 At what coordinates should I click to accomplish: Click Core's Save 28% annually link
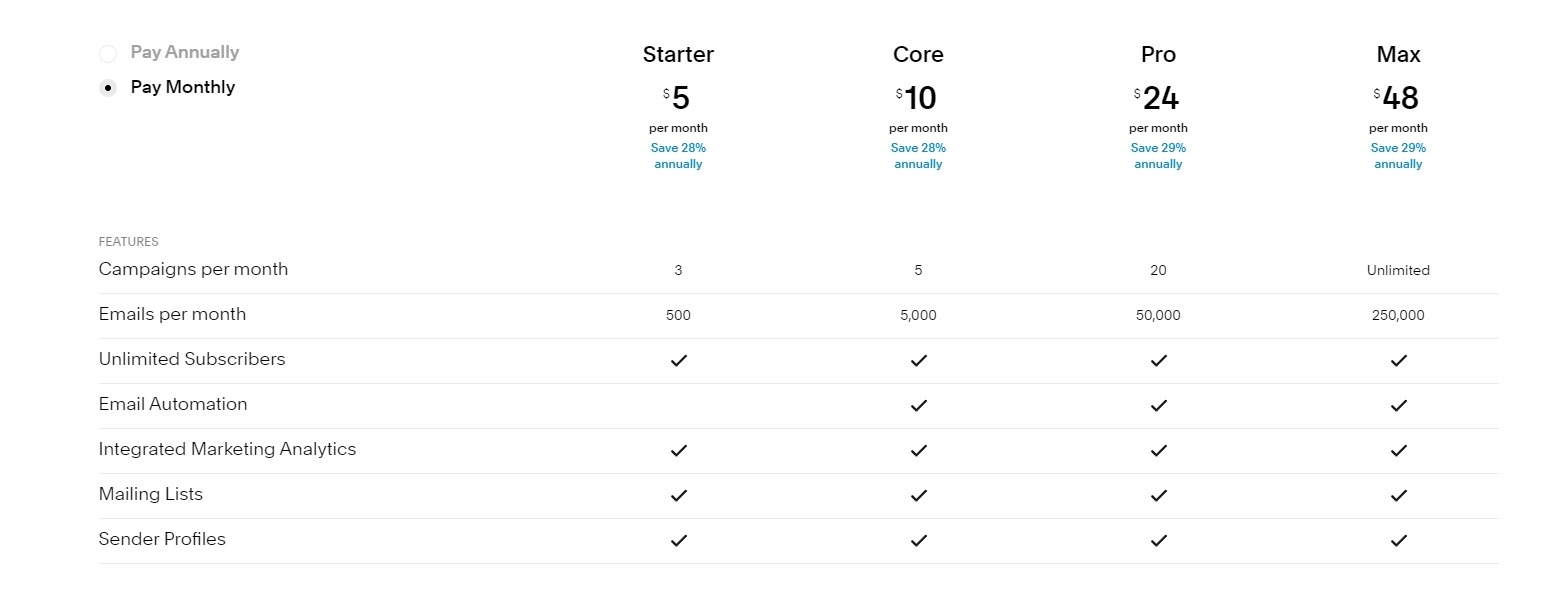pos(918,156)
